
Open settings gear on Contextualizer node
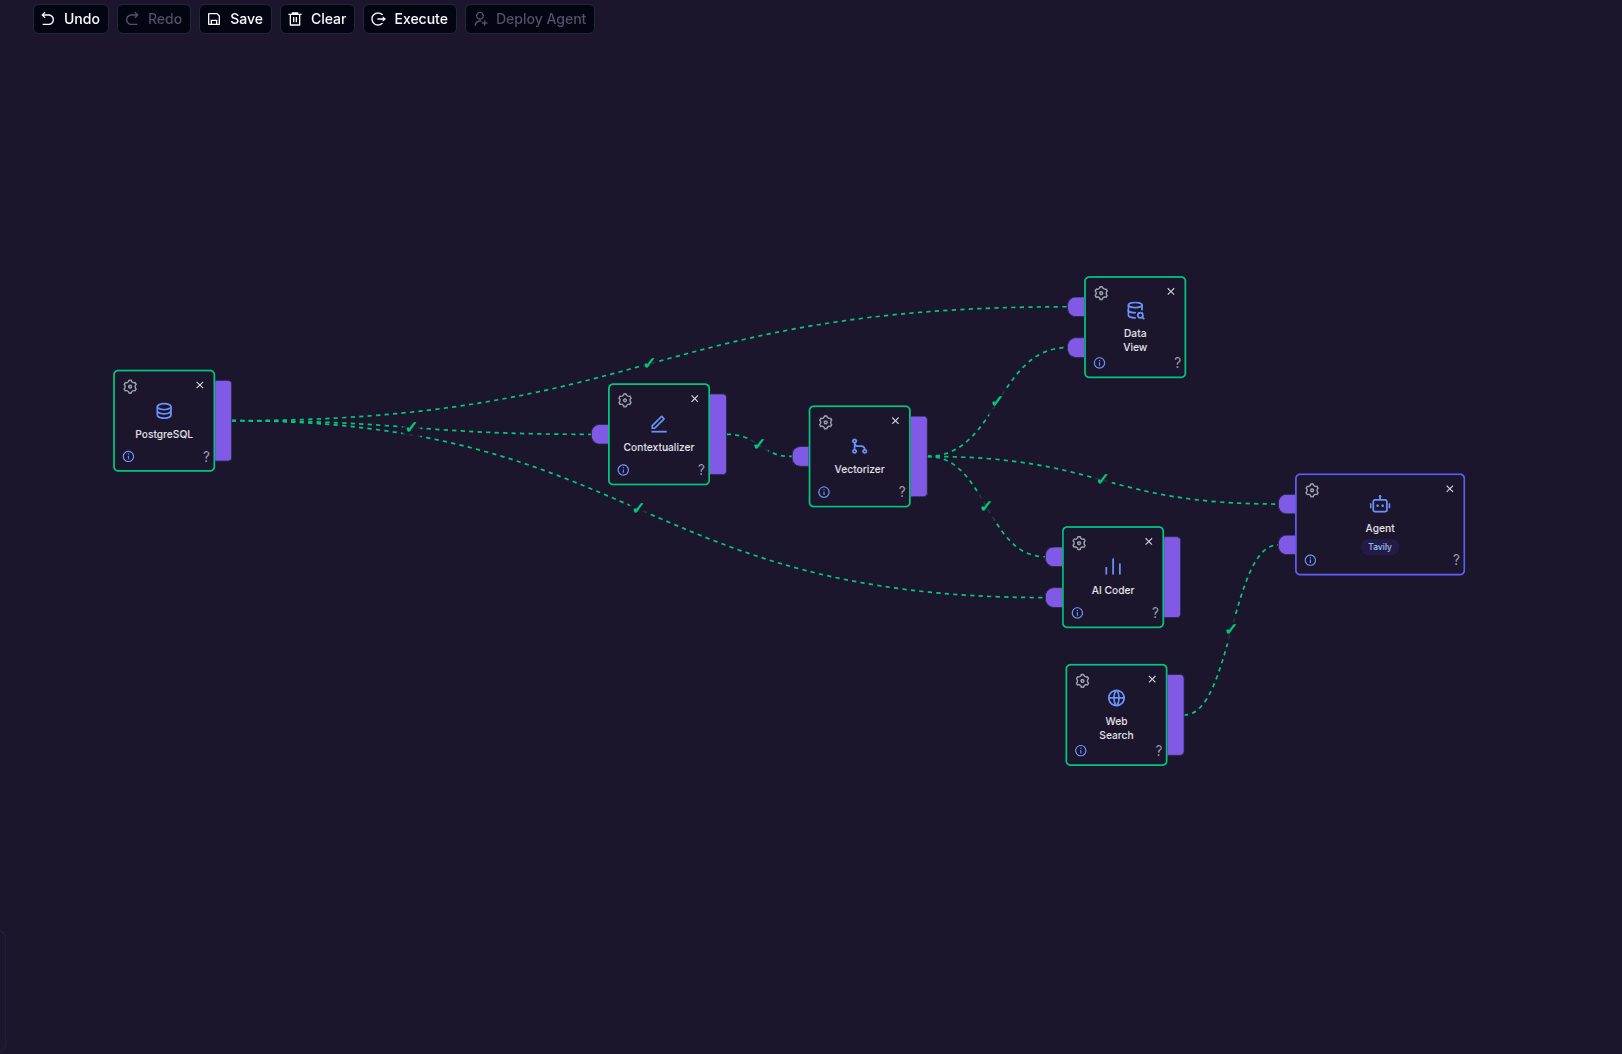click(x=625, y=400)
